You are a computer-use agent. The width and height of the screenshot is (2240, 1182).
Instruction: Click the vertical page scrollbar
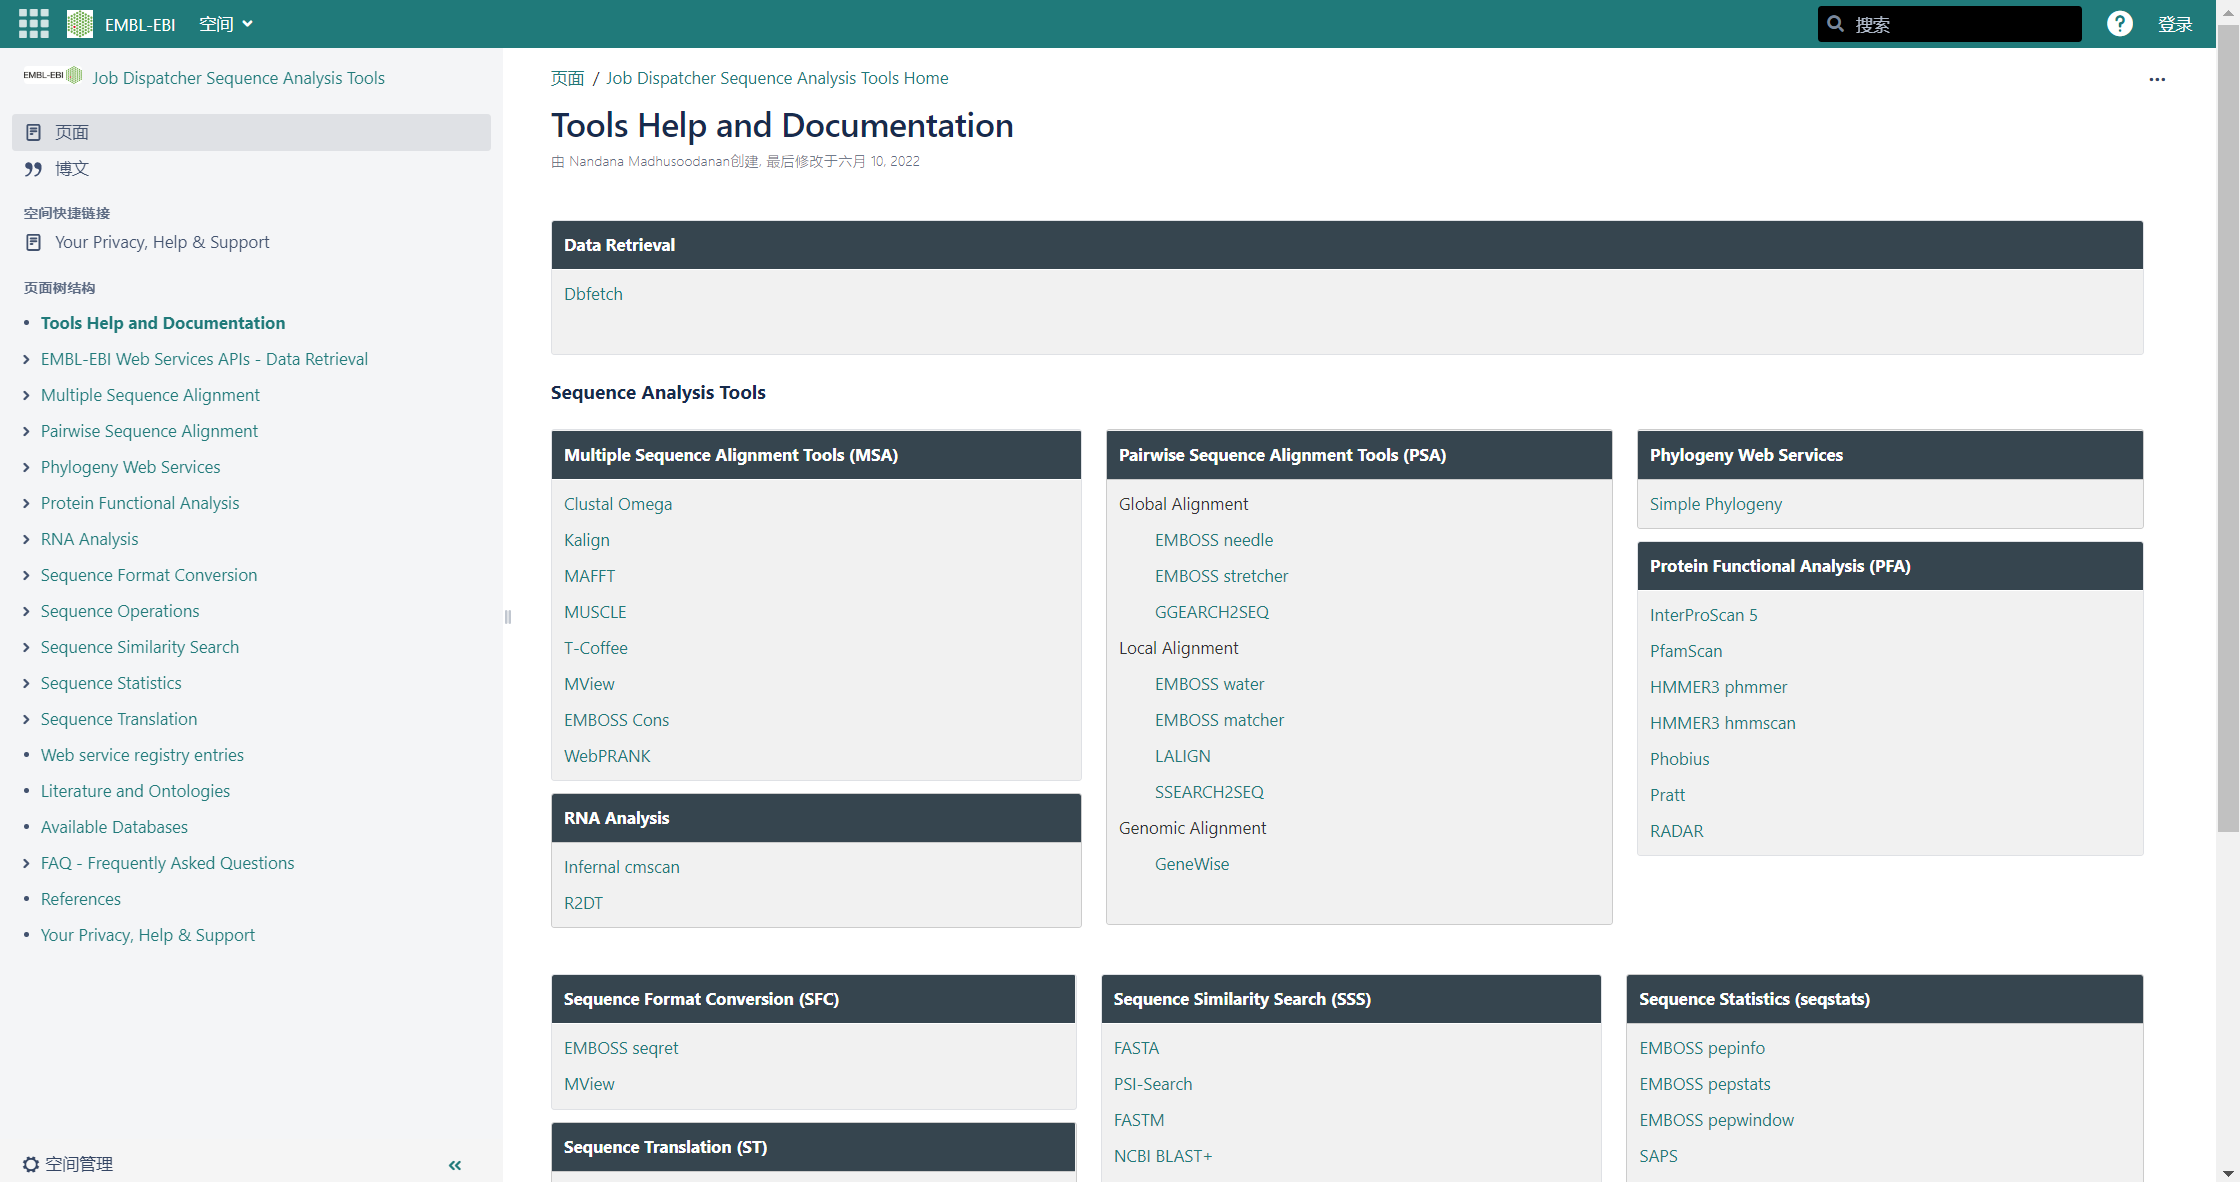pyautogui.click(x=2228, y=430)
